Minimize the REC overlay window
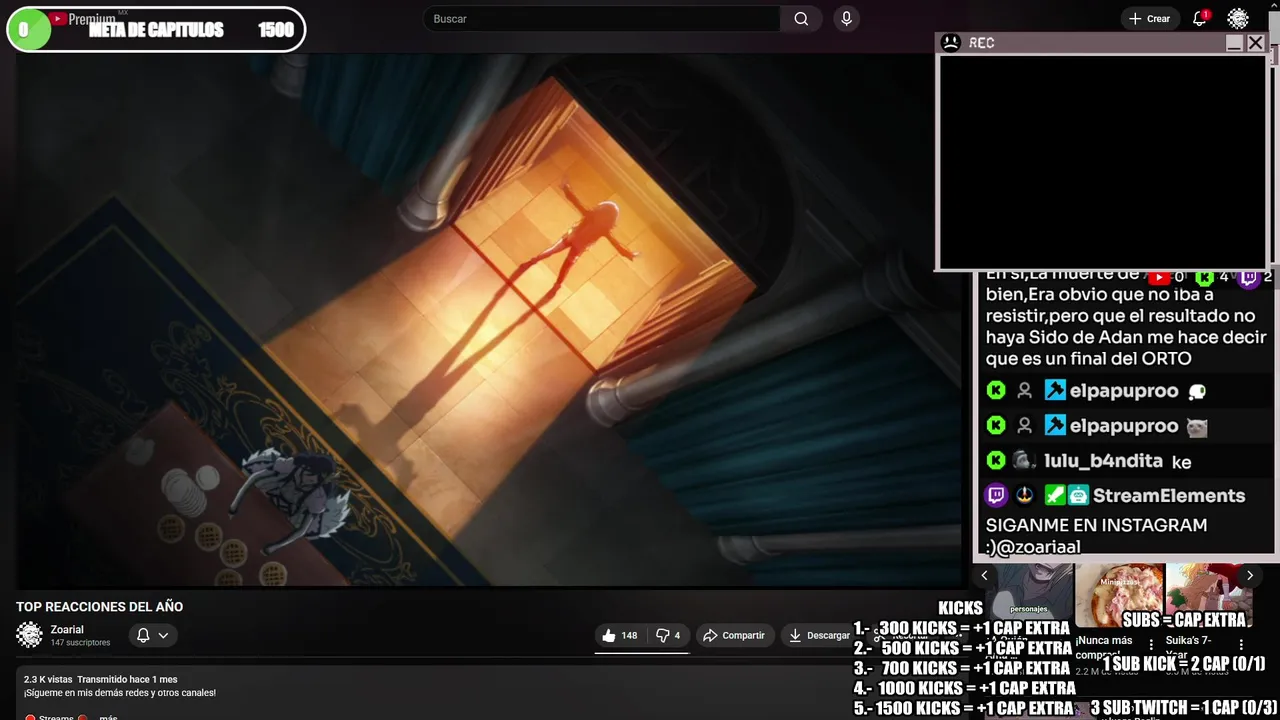The width and height of the screenshot is (1280, 720). [1234, 43]
